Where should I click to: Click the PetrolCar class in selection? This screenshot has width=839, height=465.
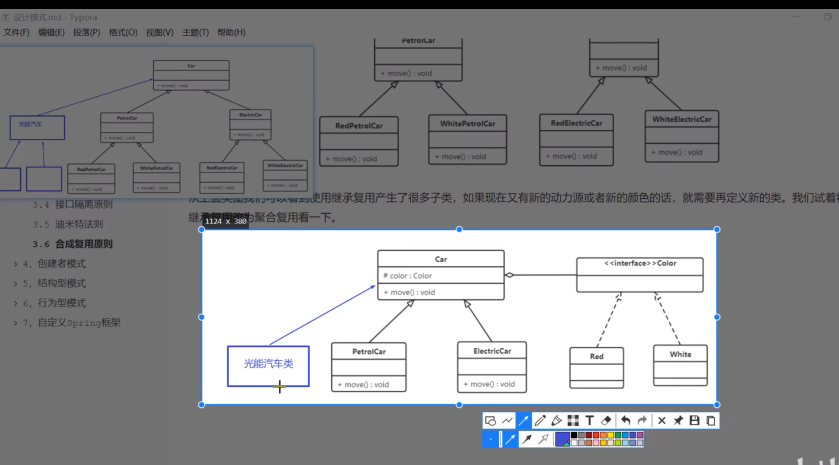369,367
